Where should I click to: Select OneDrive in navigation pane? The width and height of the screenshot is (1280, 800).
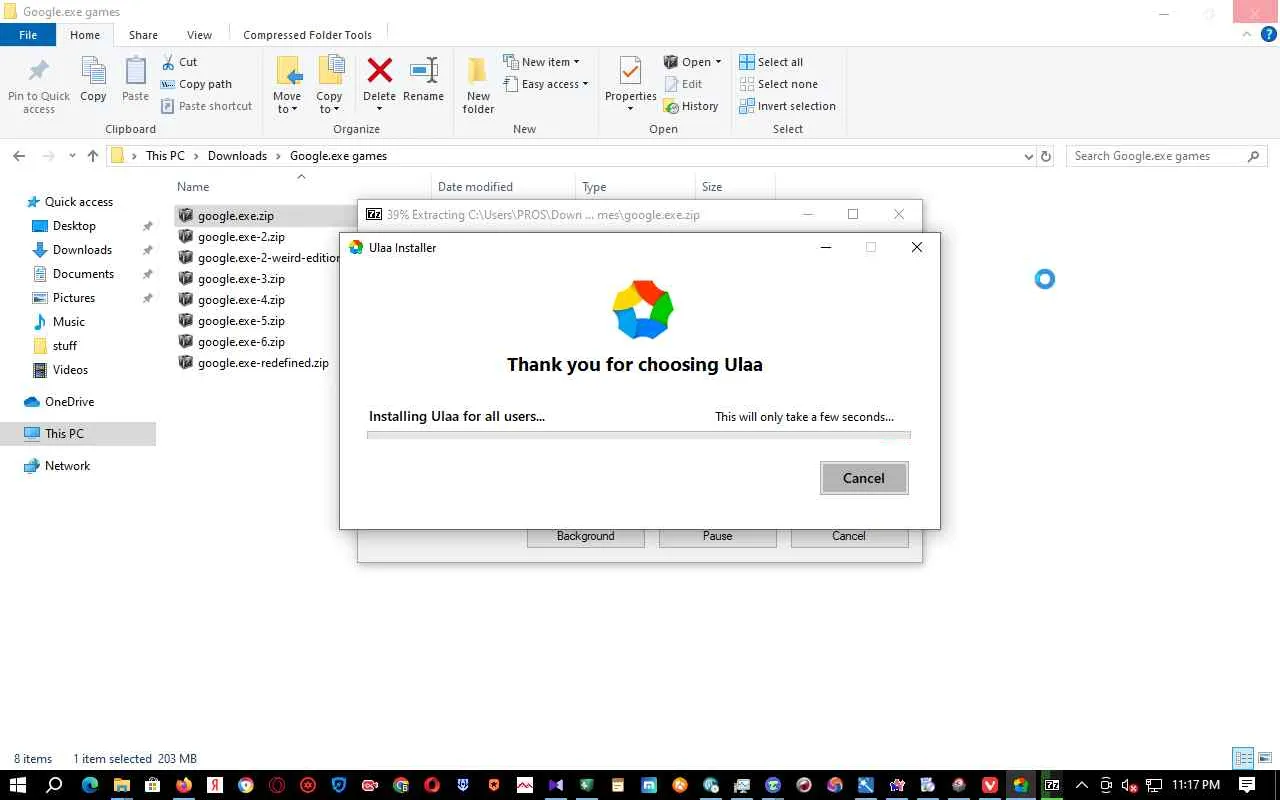click(x=70, y=402)
